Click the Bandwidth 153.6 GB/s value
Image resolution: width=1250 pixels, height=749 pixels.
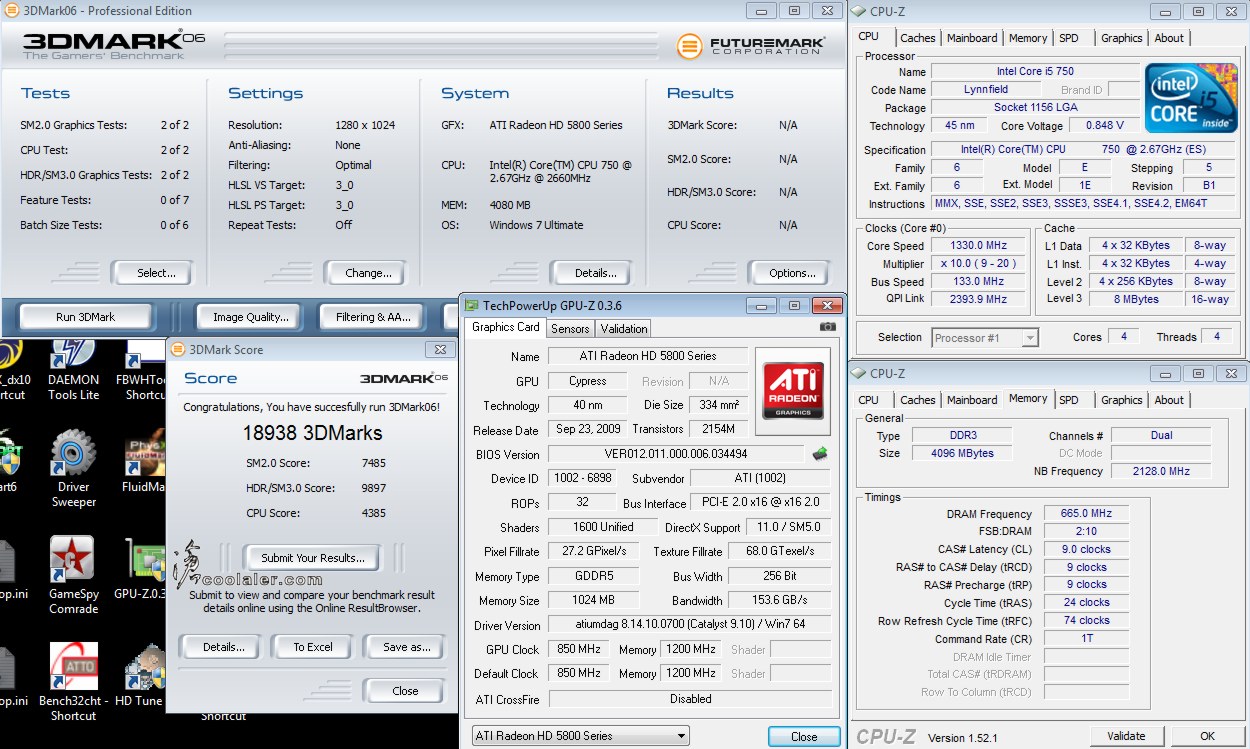point(778,601)
